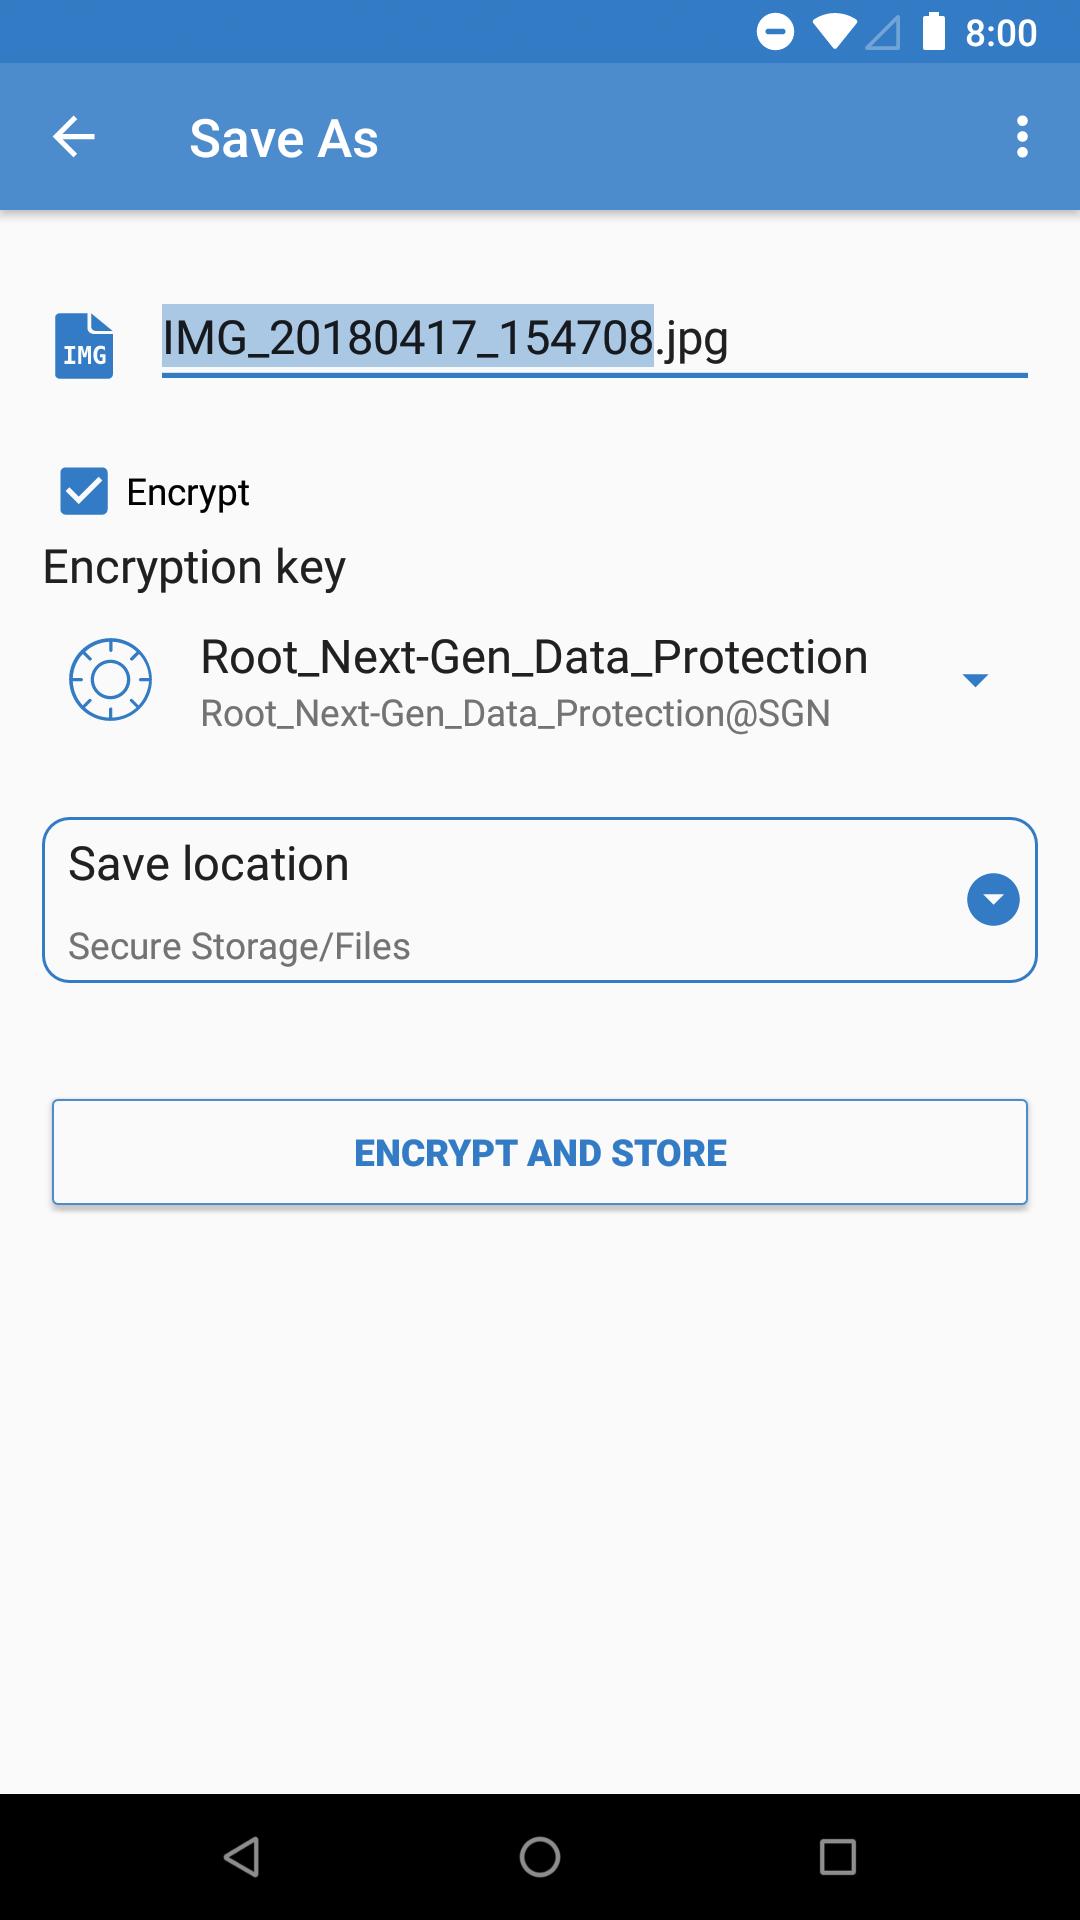Click the IMG file type icon
Screen dimensions: 1080x1920
pyautogui.click(x=84, y=344)
